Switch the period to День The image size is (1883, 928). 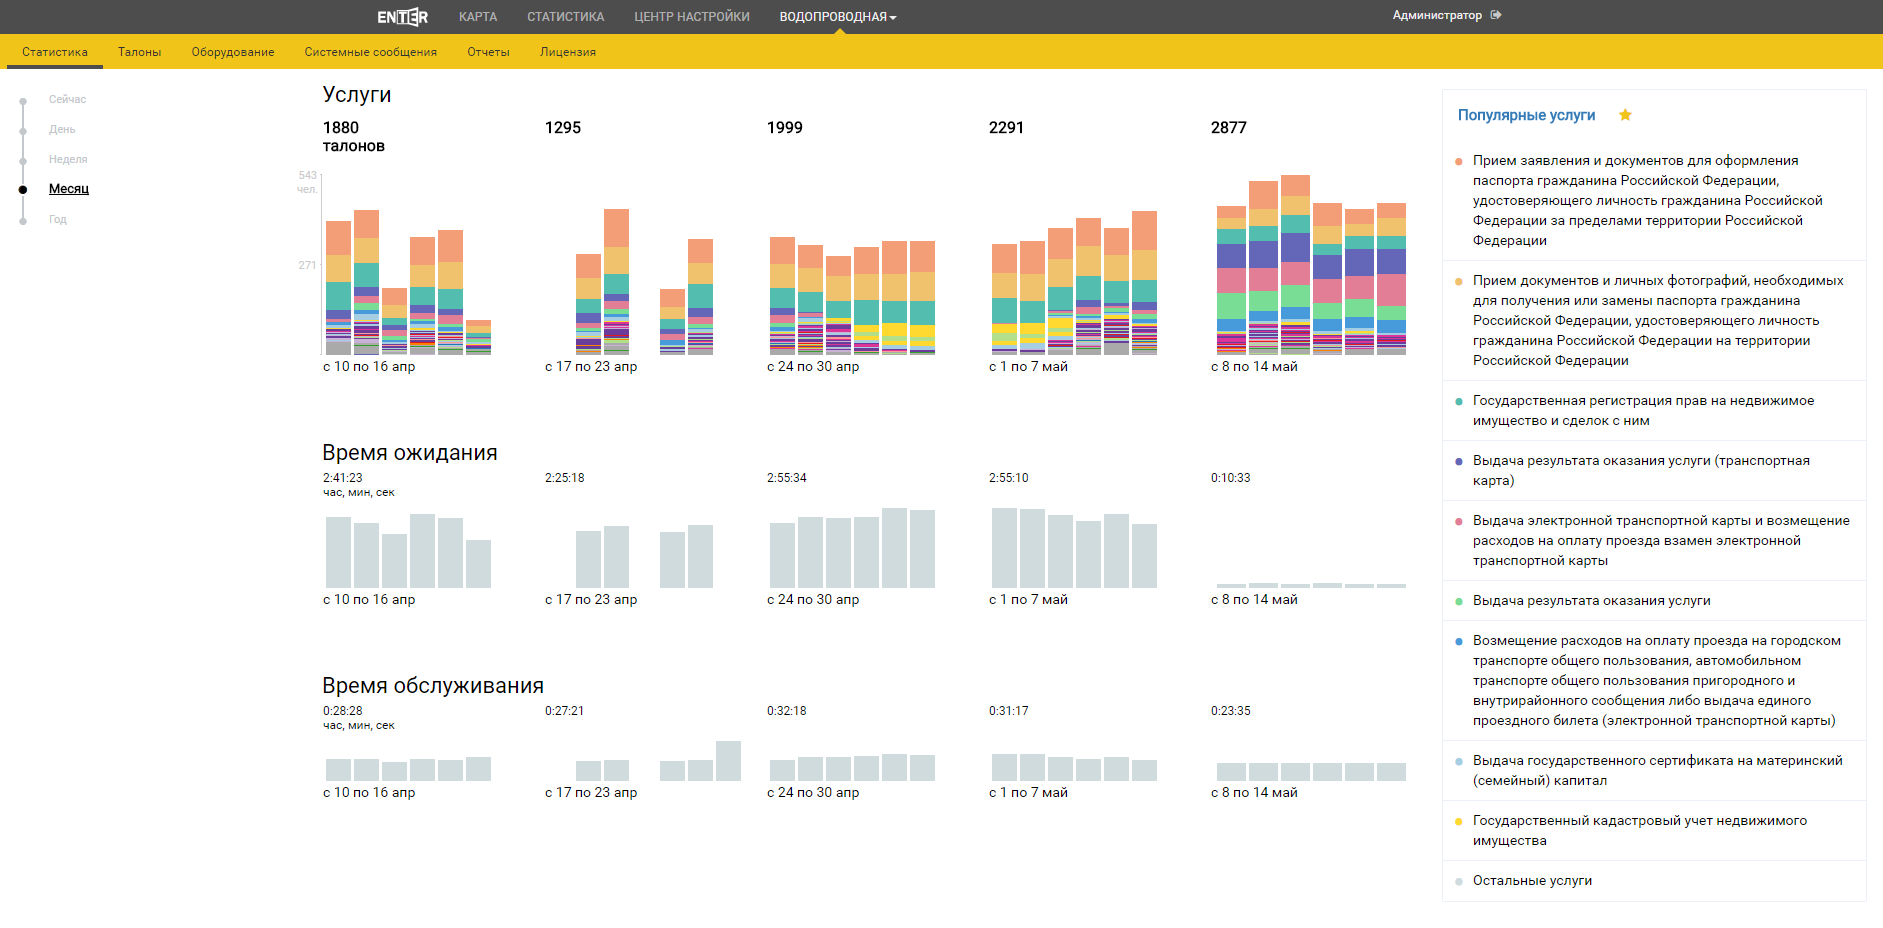[x=62, y=130]
